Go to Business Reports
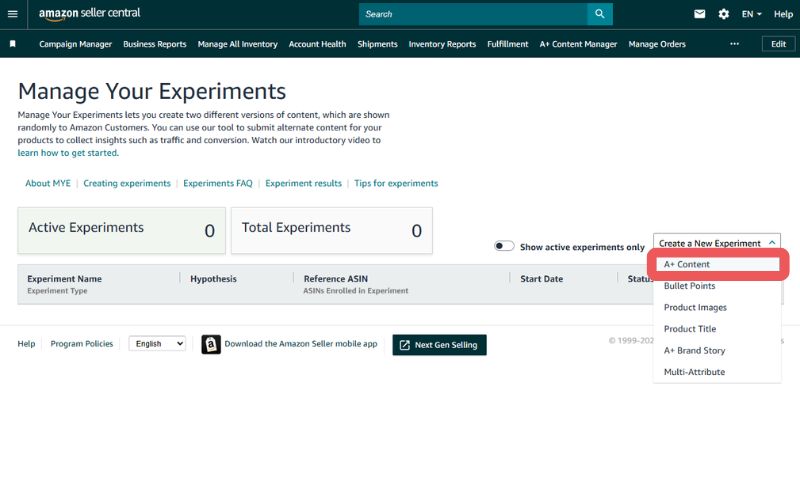The width and height of the screenshot is (800, 500). (x=155, y=44)
